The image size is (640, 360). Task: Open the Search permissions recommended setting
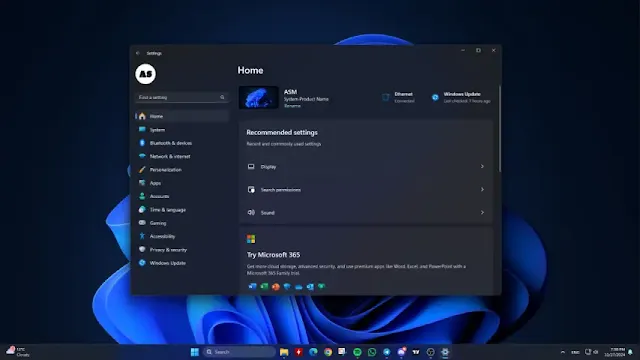pyautogui.click(x=366, y=190)
